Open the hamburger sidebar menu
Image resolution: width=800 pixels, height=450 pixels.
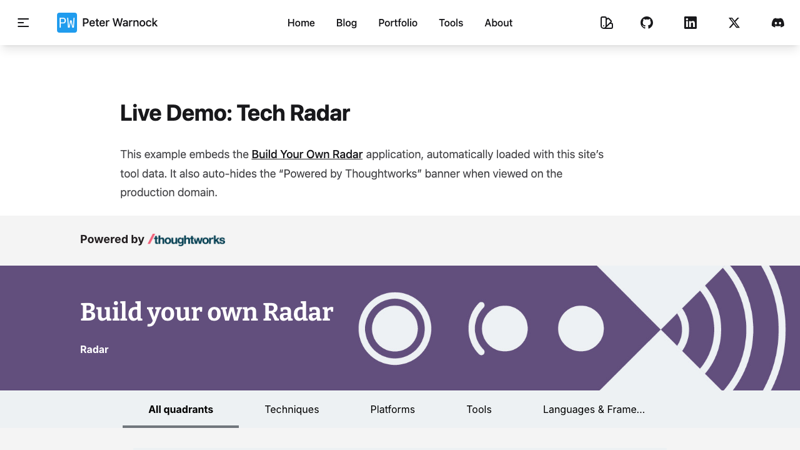pyautogui.click(x=23, y=22)
